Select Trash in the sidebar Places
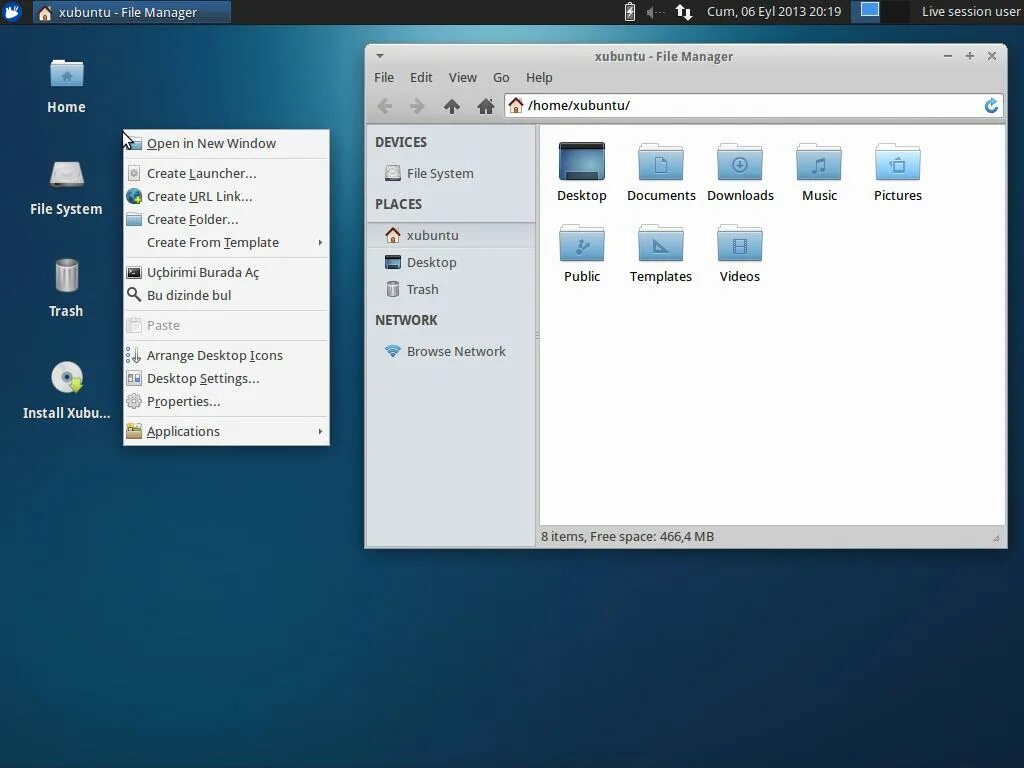Viewport: 1024px width, 768px height. tap(451, 289)
